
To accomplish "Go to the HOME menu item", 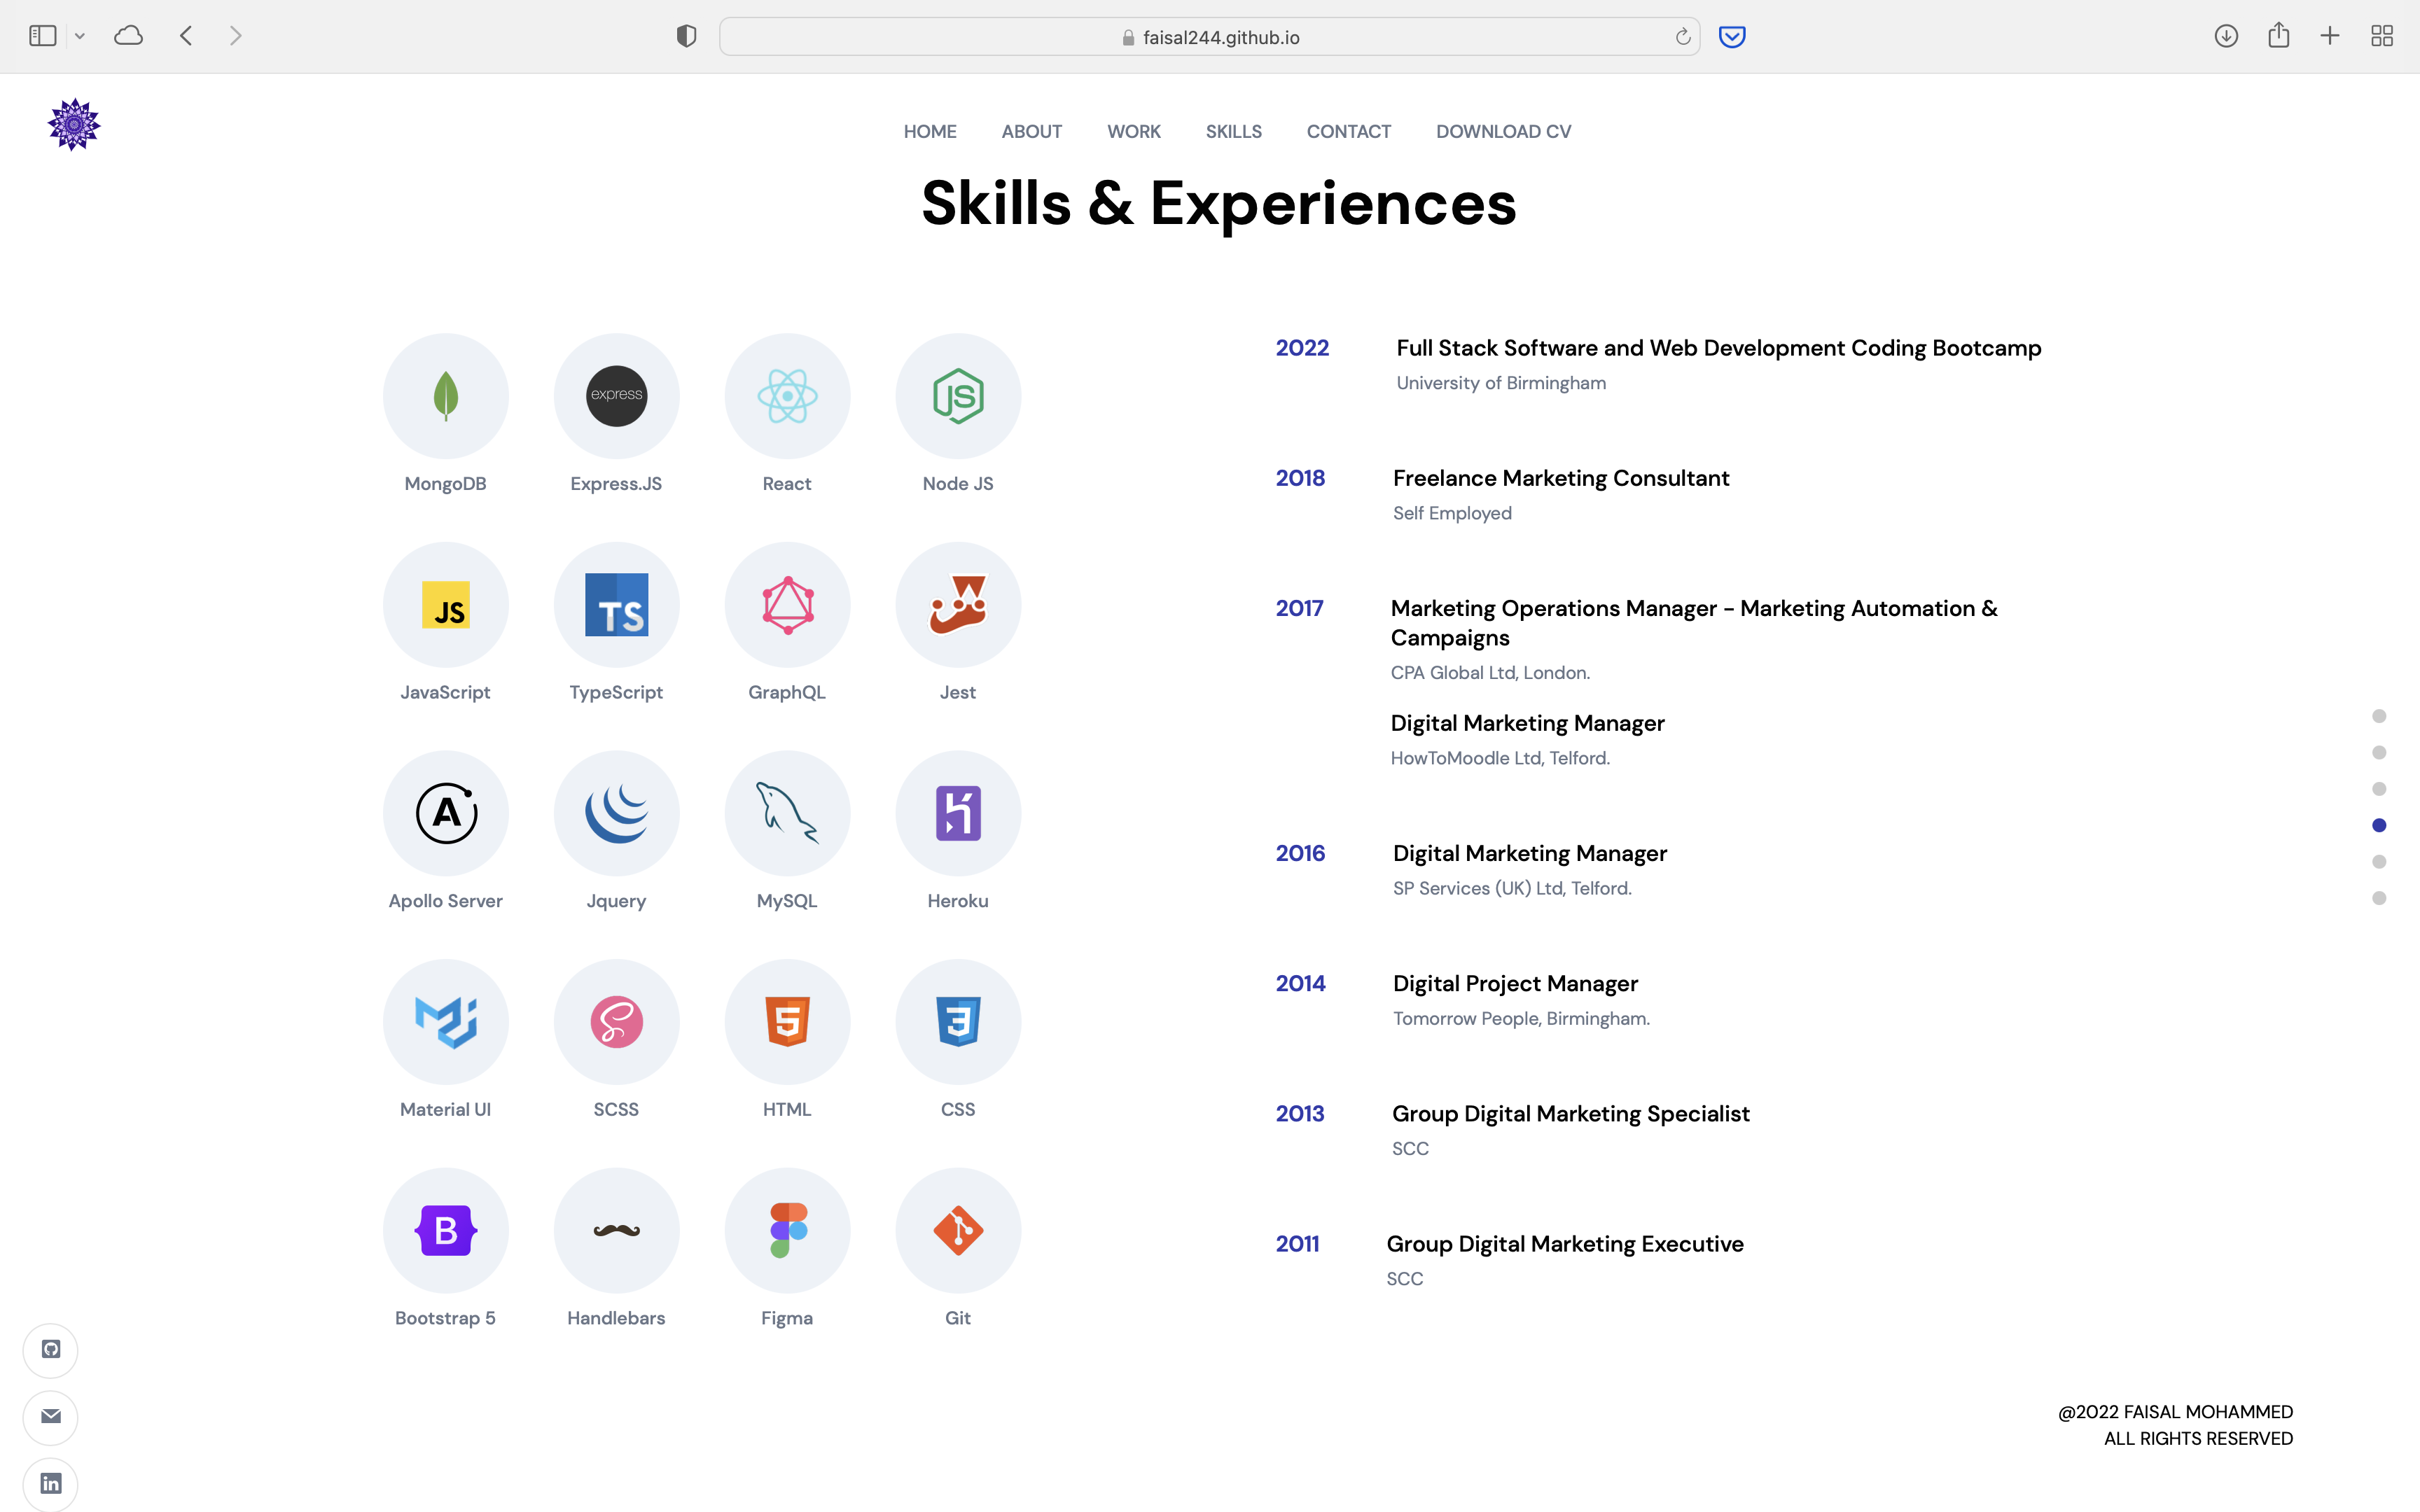I will tap(929, 131).
